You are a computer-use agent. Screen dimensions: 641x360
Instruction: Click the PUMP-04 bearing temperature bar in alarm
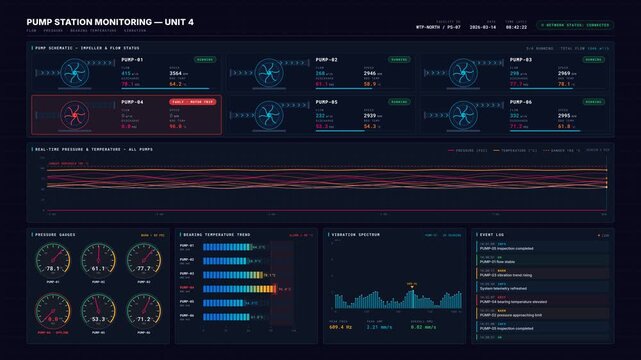pos(240,289)
